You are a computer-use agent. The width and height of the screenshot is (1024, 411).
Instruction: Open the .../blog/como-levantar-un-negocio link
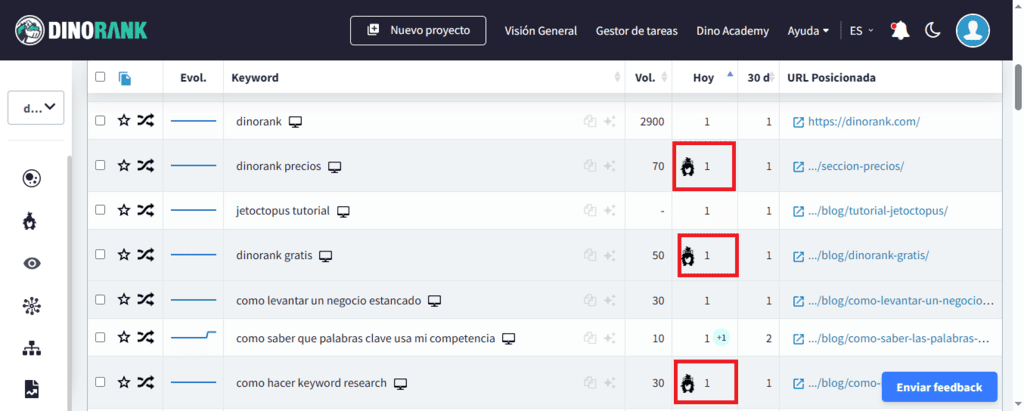(x=901, y=301)
